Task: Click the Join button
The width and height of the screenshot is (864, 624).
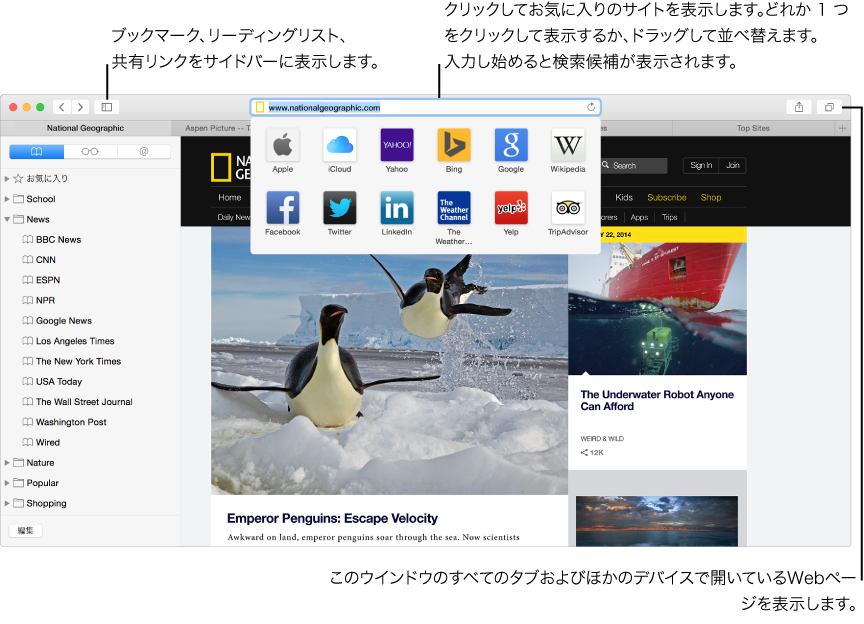Action: [732, 165]
